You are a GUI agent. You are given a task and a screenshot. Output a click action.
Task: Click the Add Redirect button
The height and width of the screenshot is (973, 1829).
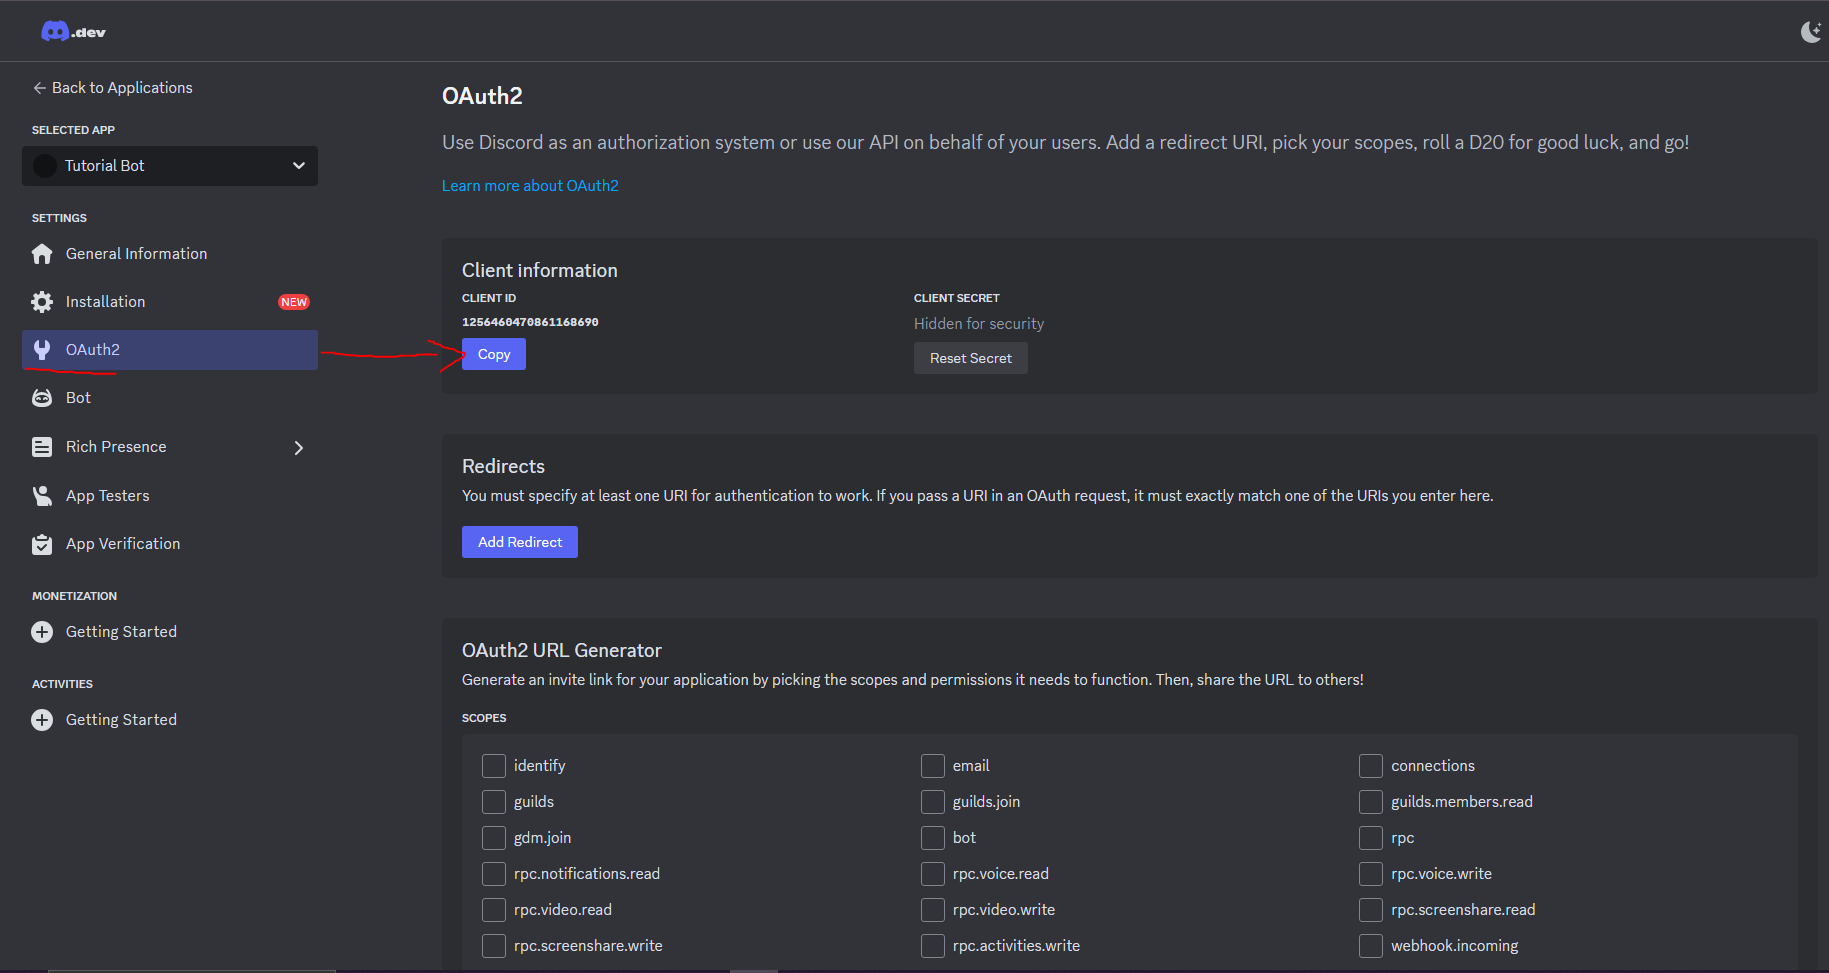(520, 542)
